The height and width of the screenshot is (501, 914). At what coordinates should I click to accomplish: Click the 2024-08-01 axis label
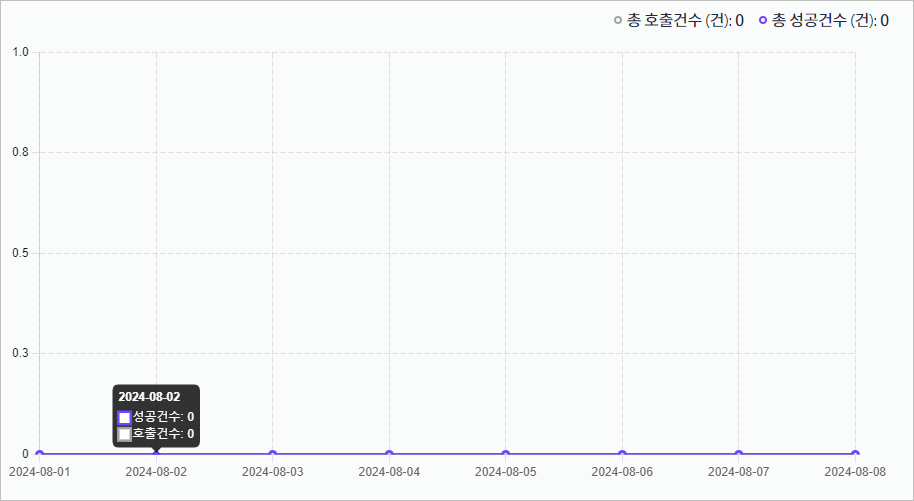(40, 472)
